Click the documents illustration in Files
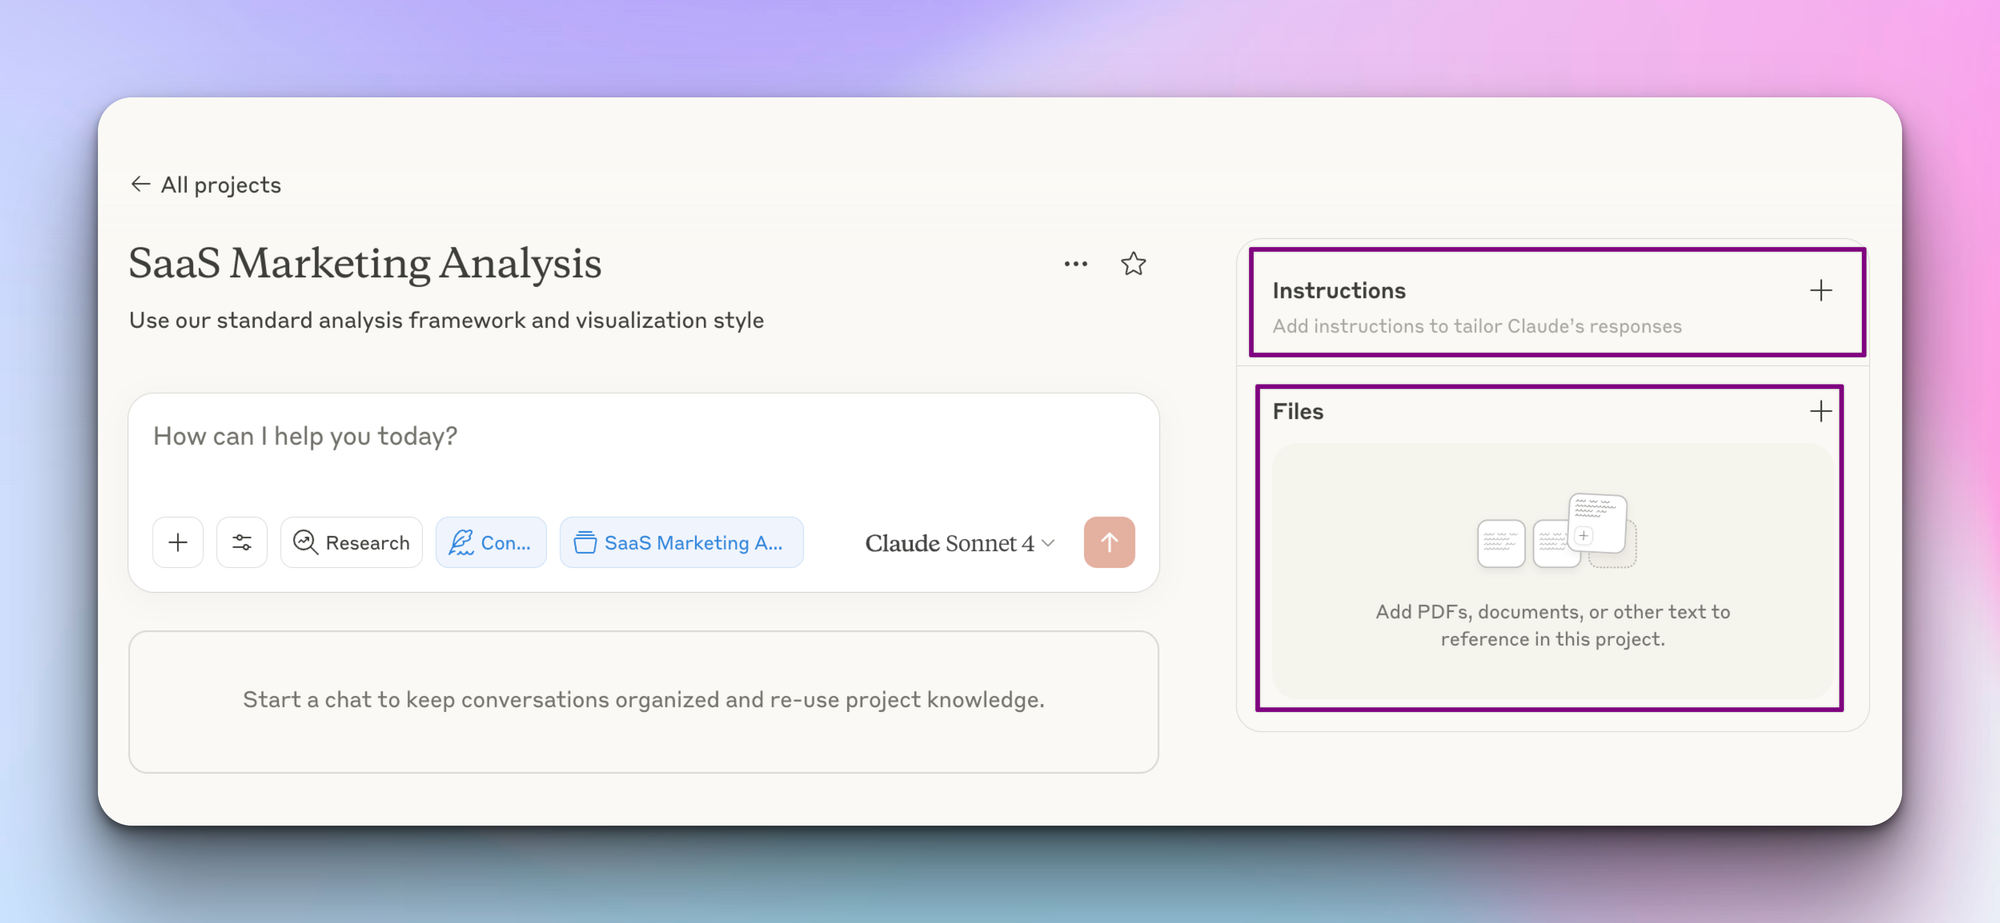Image resolution: width=2000 pixels, height=923 pixels. pos(1556,532)
